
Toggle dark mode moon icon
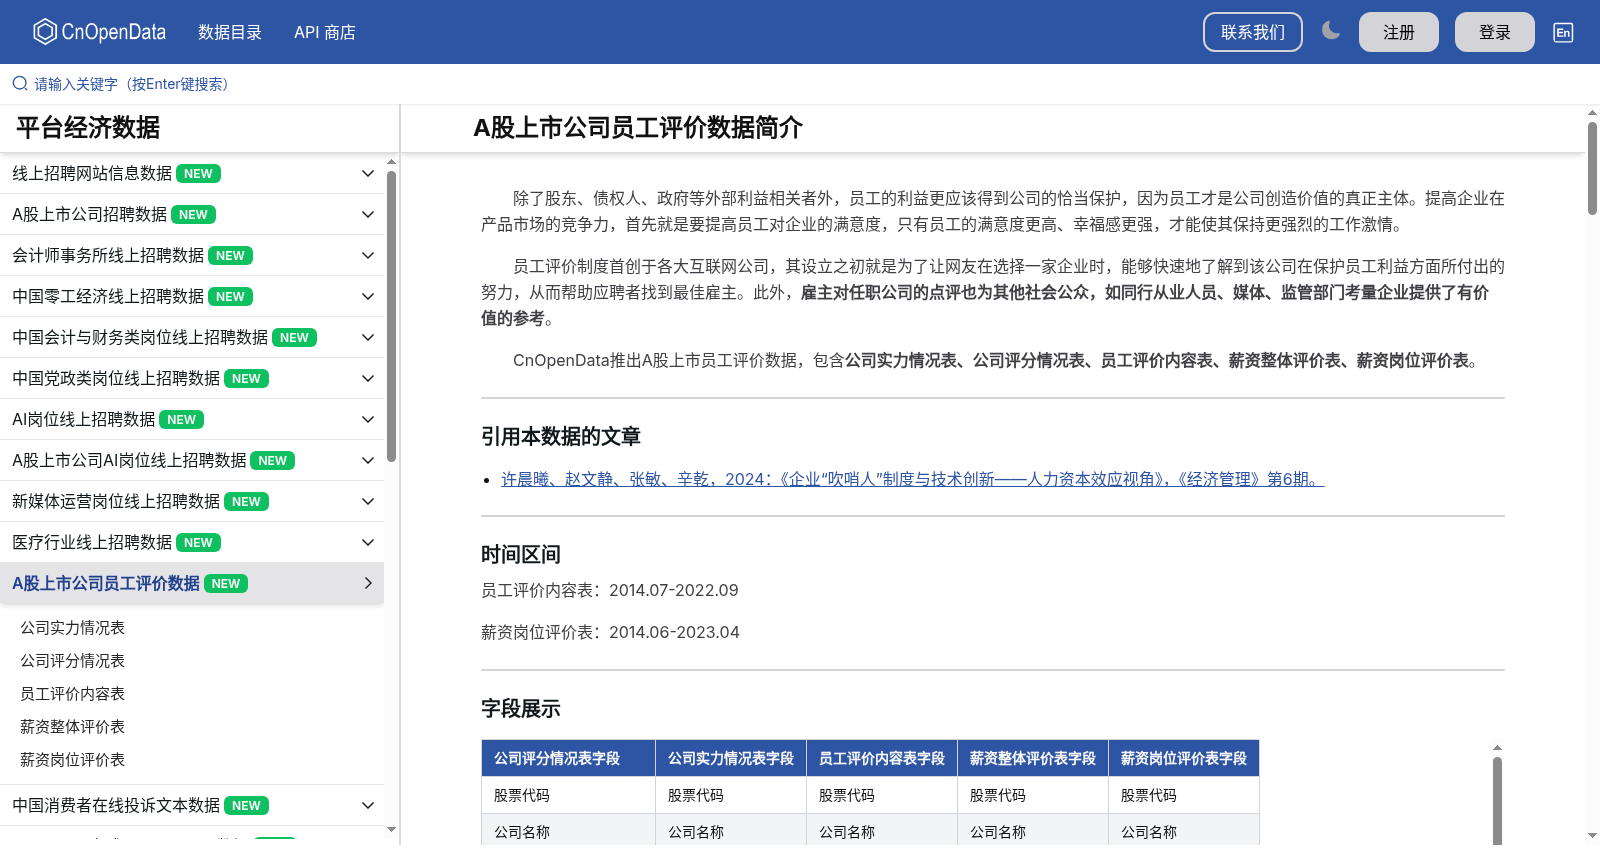[x=1331, y=31]
